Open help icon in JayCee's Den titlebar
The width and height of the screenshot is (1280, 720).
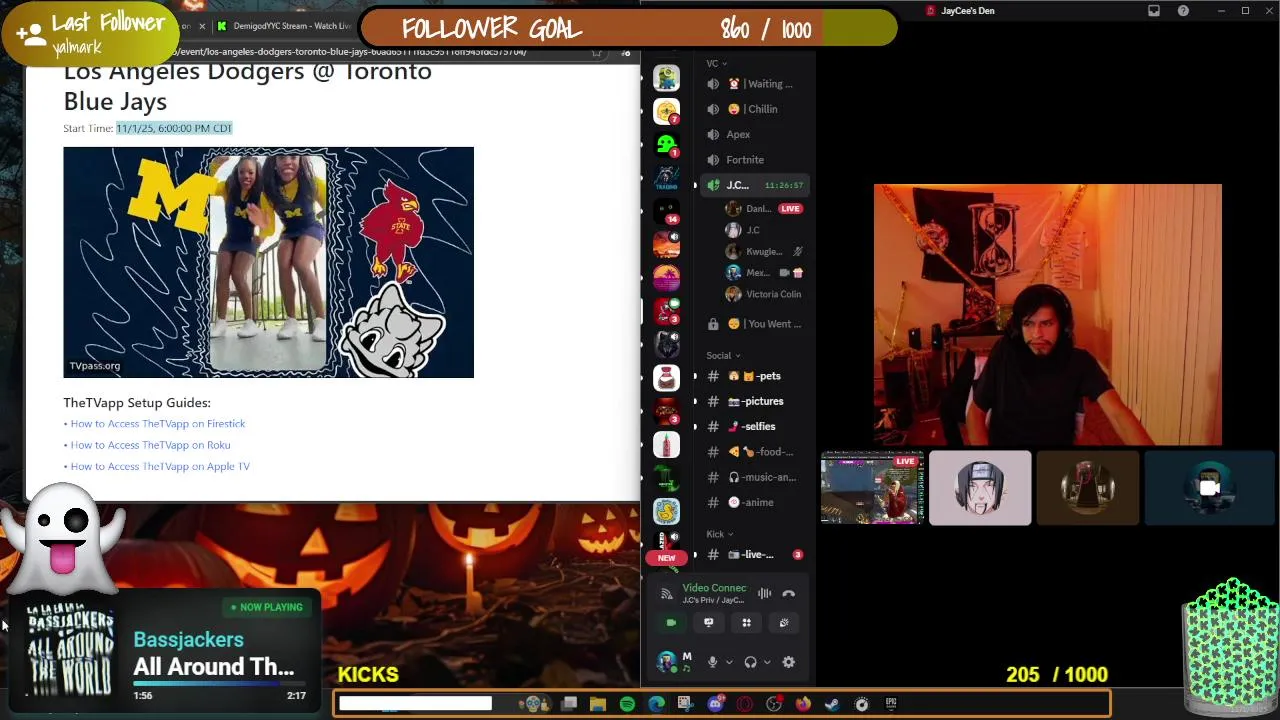[x=1183, y=11]
